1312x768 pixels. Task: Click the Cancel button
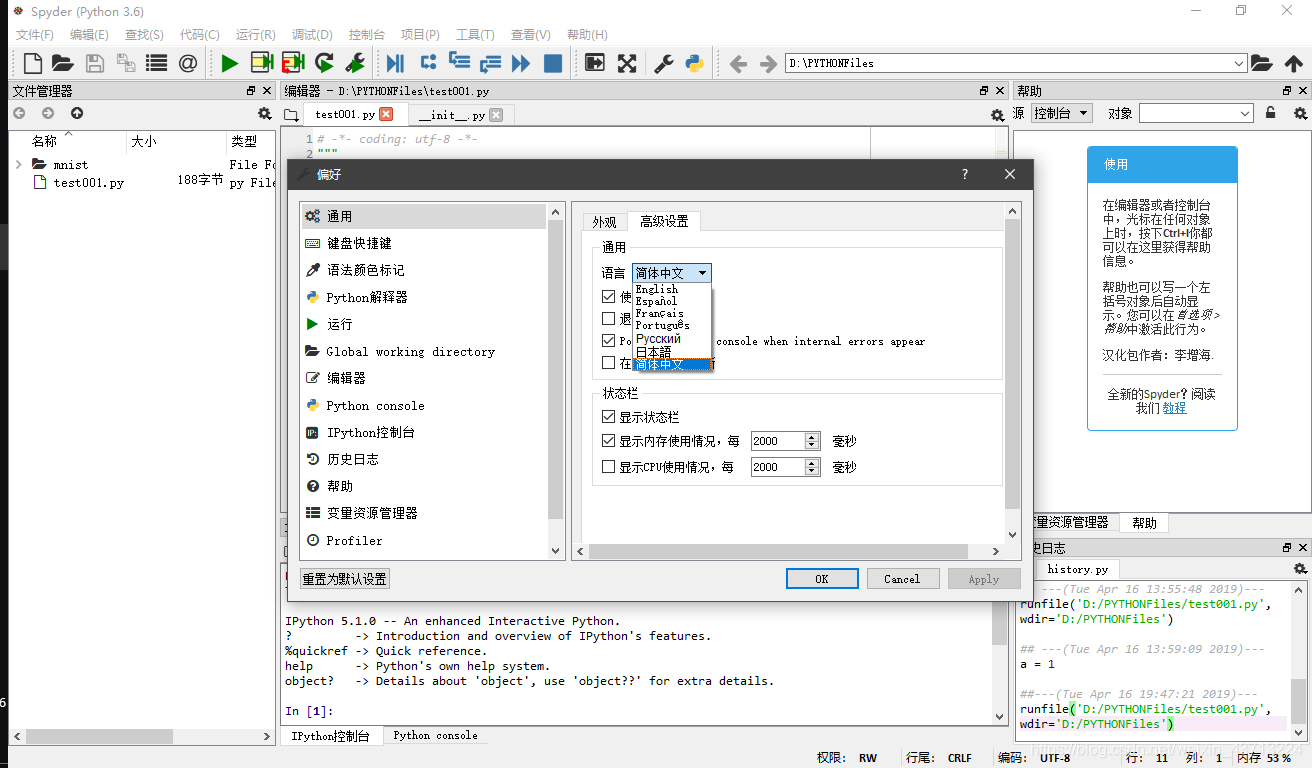point(902,579)
